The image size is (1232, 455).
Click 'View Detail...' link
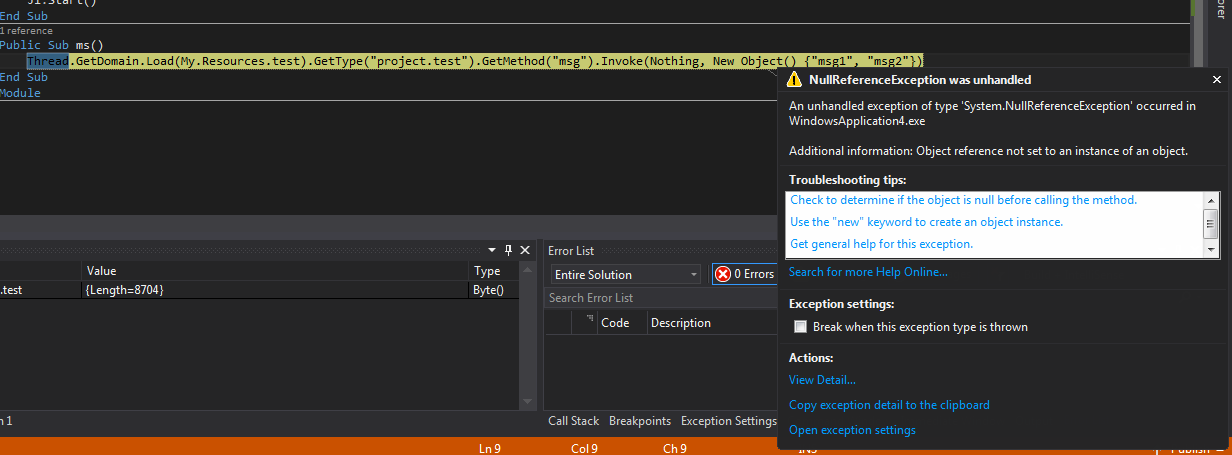coord(822,380)
